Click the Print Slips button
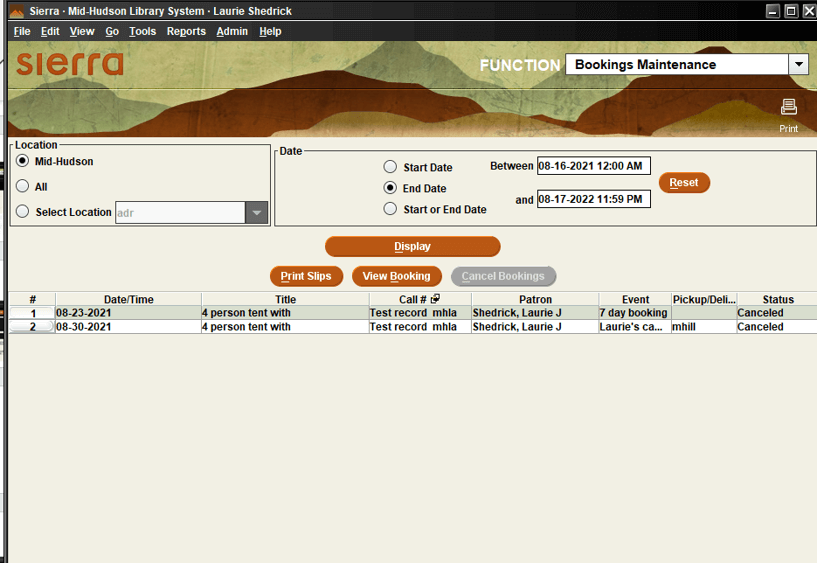 [306, 276]
